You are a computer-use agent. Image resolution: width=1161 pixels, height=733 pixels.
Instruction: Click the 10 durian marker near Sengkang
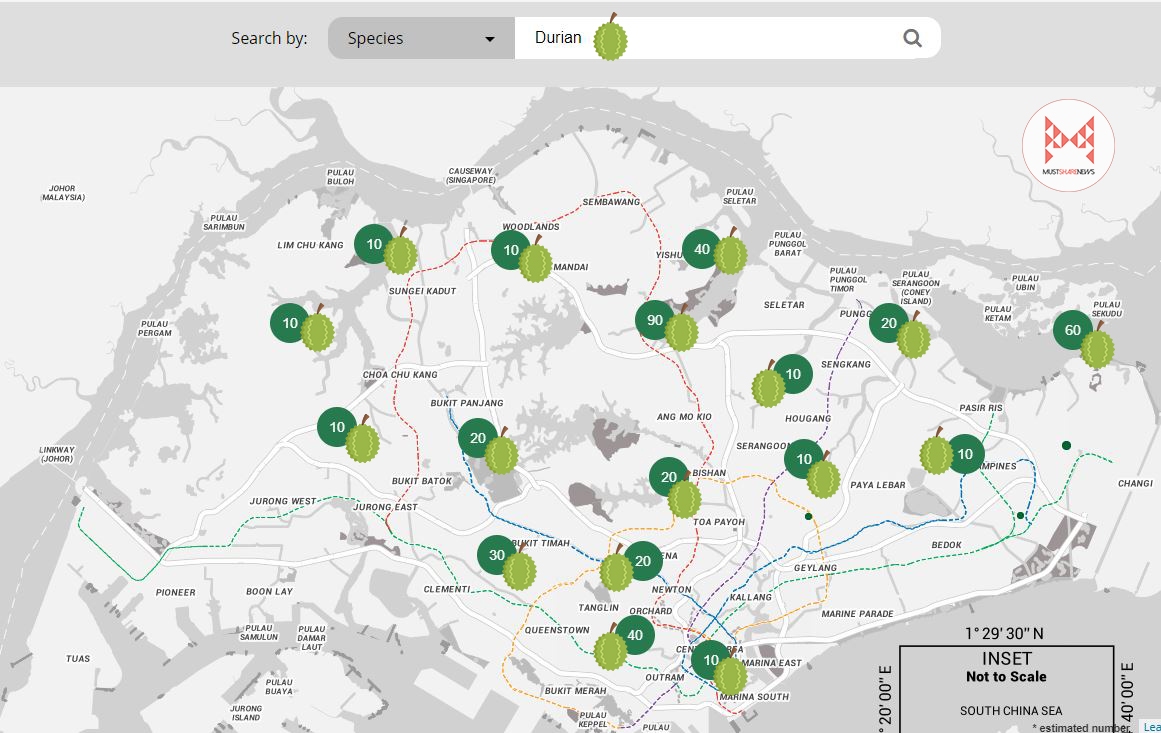click(x=793, y=375)
